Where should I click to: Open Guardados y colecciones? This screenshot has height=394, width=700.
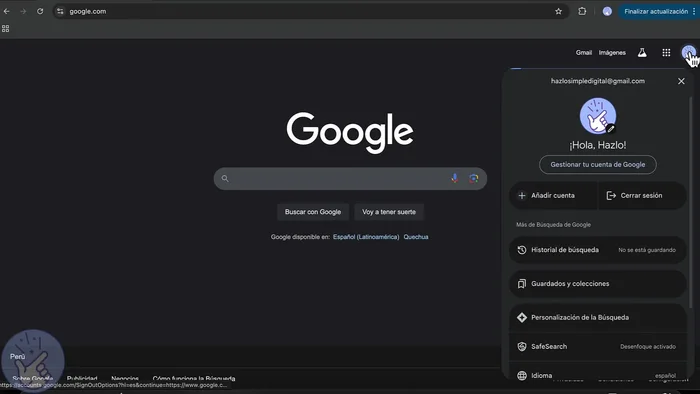pyautogui.click(x=597, y=284)
